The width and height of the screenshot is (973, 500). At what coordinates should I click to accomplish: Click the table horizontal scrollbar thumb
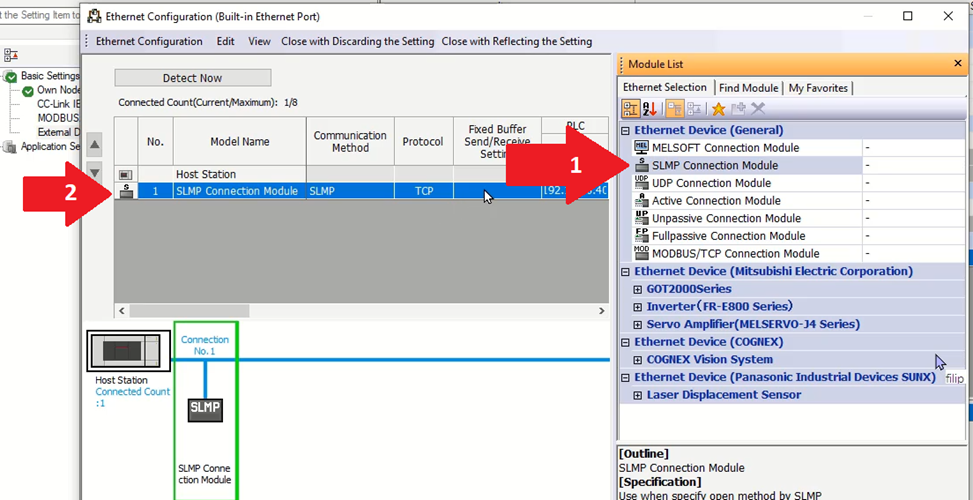[189, 311]
